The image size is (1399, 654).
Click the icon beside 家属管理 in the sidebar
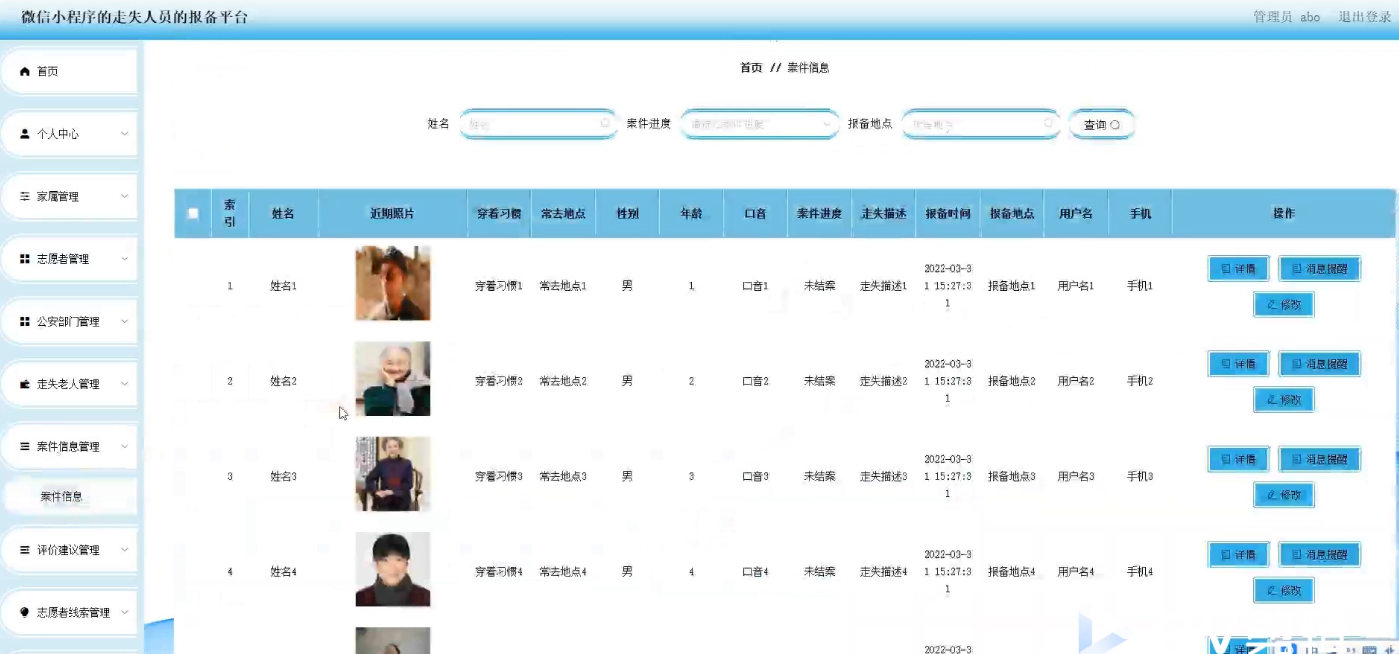(25, 197)
